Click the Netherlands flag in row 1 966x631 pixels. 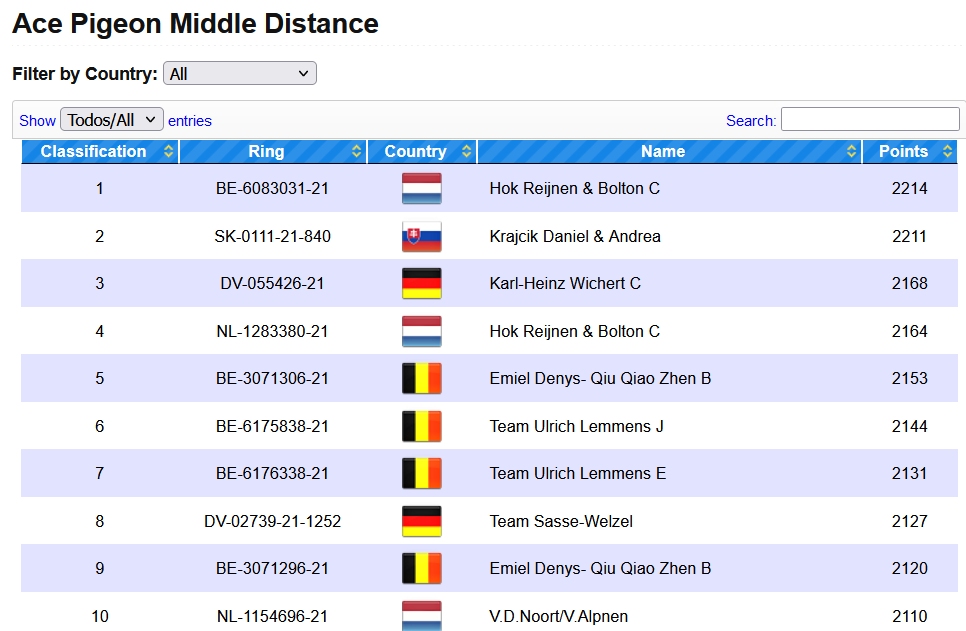[x=421, y=188]
